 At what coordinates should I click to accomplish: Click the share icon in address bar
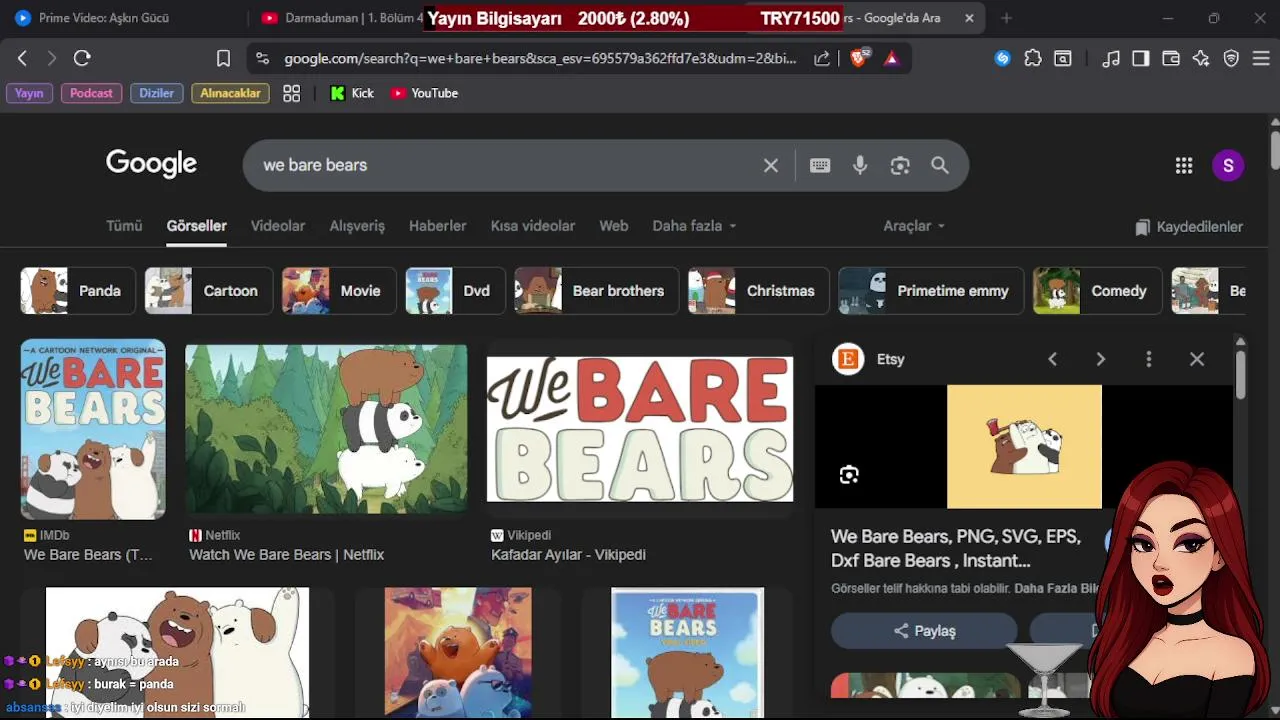point(822,59)
